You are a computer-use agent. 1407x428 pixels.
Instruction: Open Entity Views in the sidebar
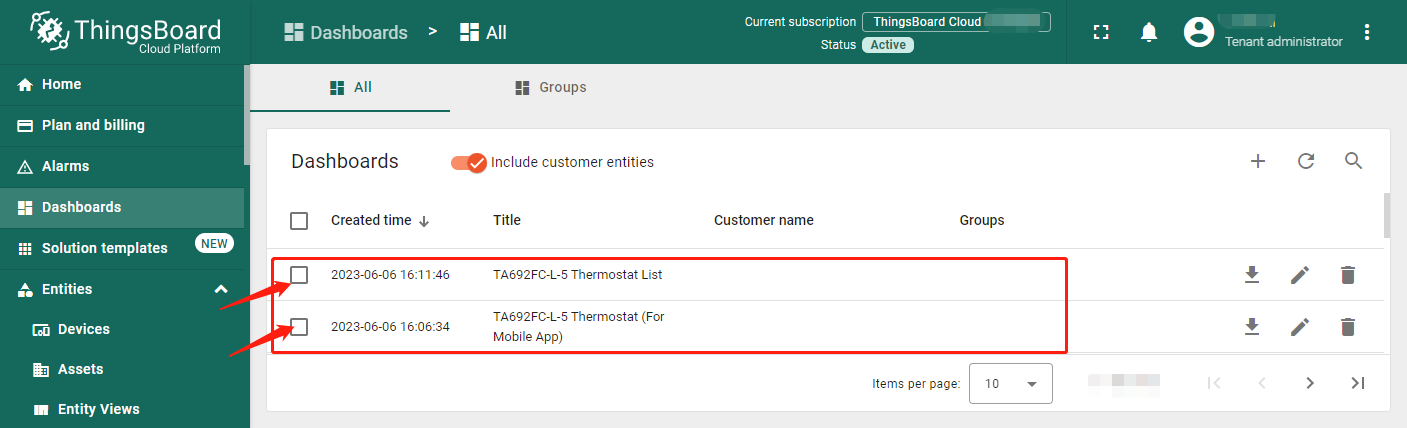(x=122, y=409)
